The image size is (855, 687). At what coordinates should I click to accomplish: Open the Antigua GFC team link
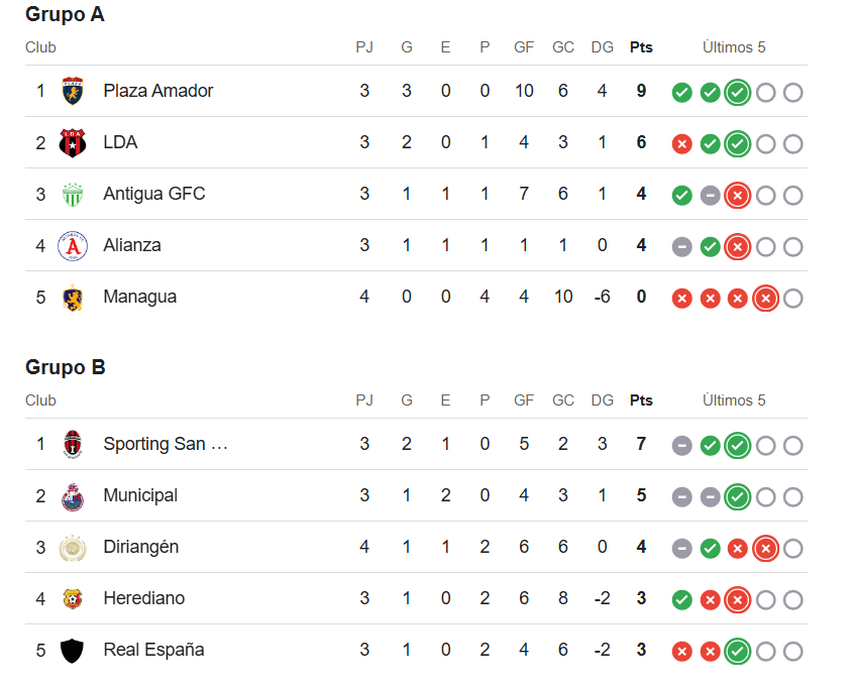coord(154,194)
